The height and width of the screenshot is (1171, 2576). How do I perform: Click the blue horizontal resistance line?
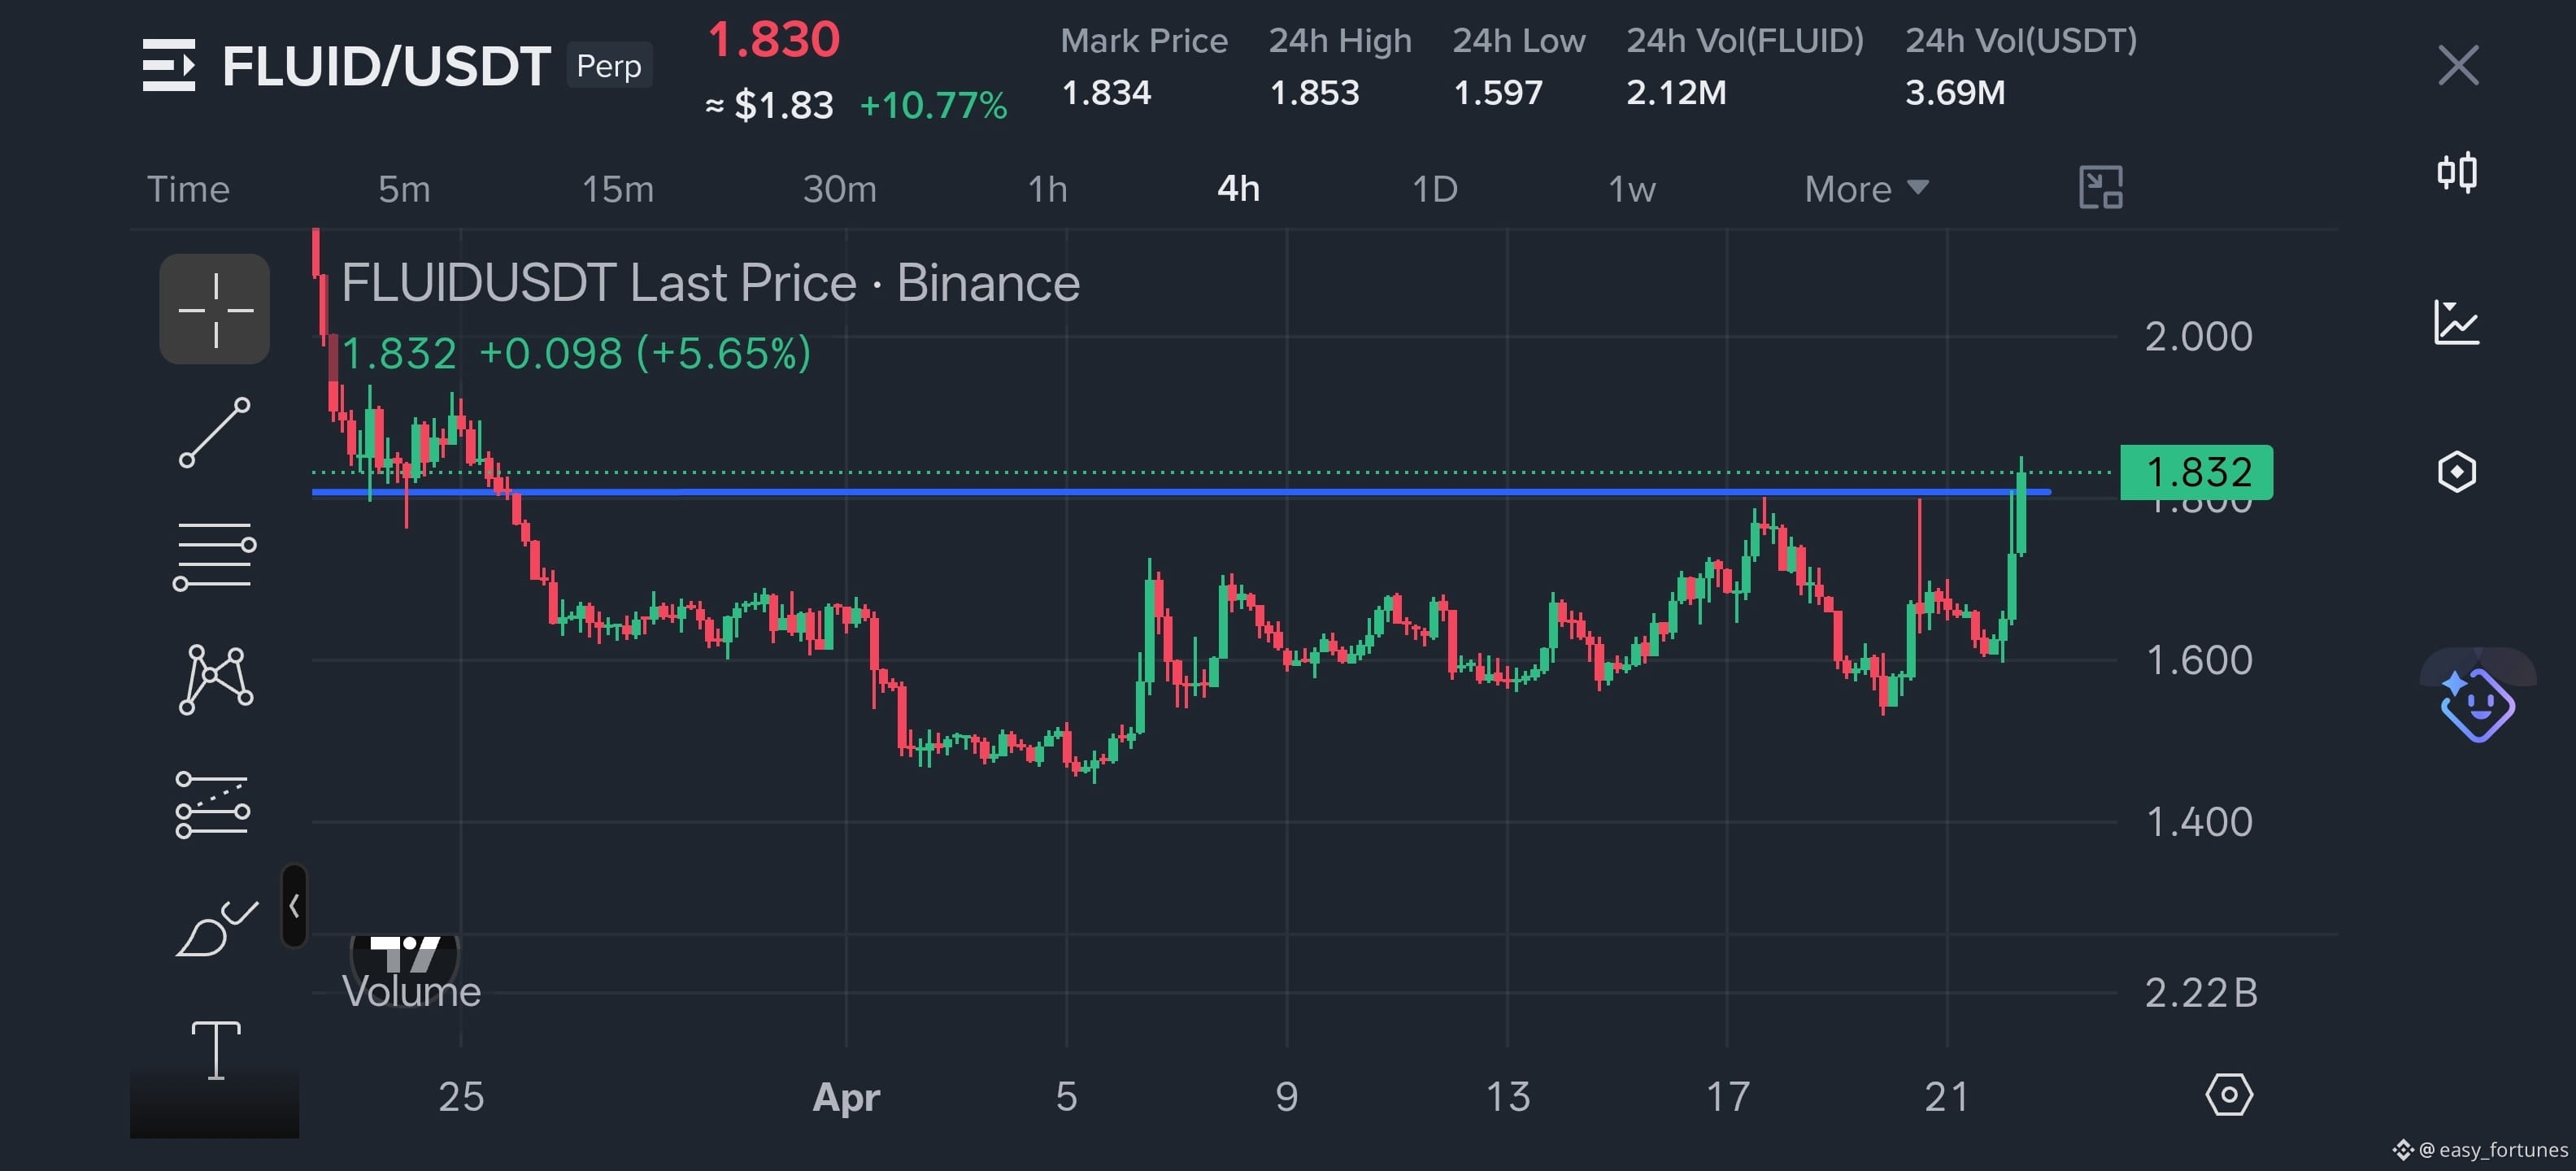(x=1181, y=492)
